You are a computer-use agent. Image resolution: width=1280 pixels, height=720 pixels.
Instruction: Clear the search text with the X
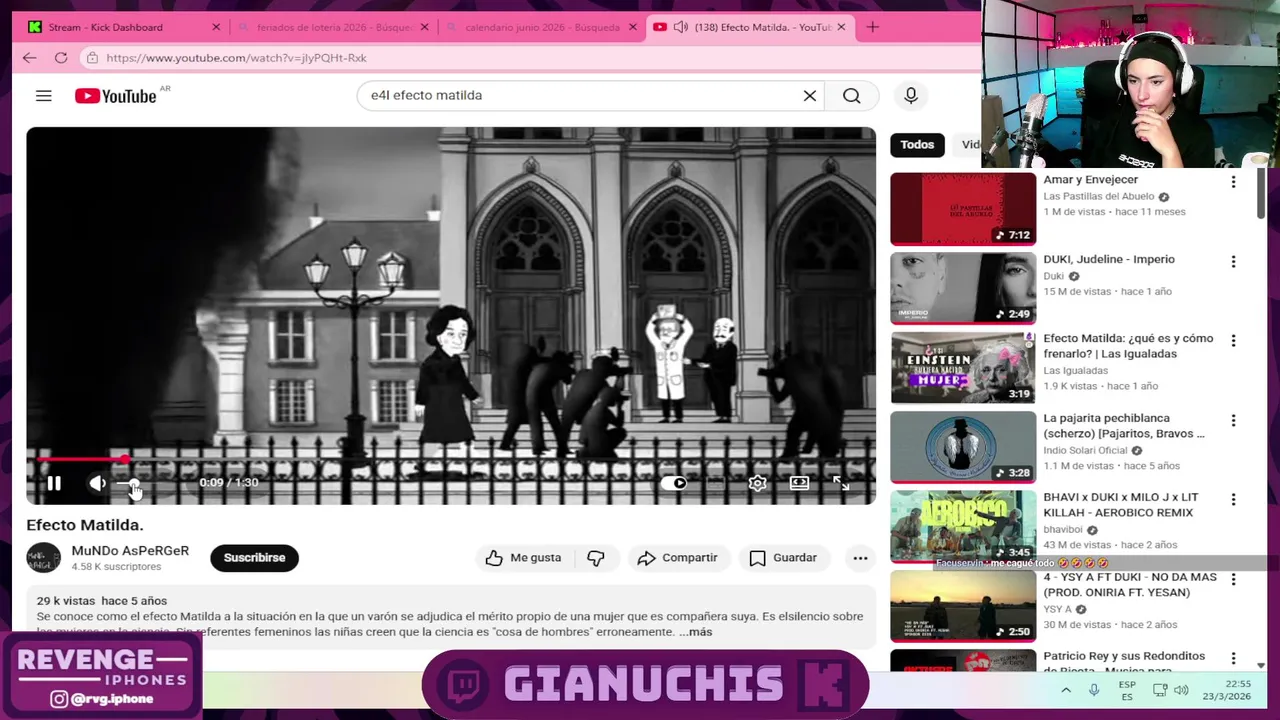[x=809, y=95]
